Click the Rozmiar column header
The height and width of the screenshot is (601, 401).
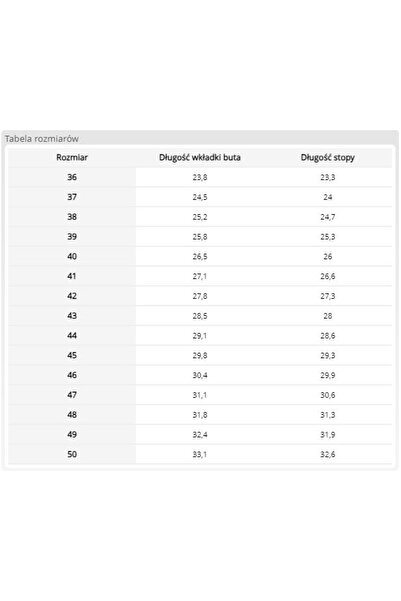[x=72, y=158]
